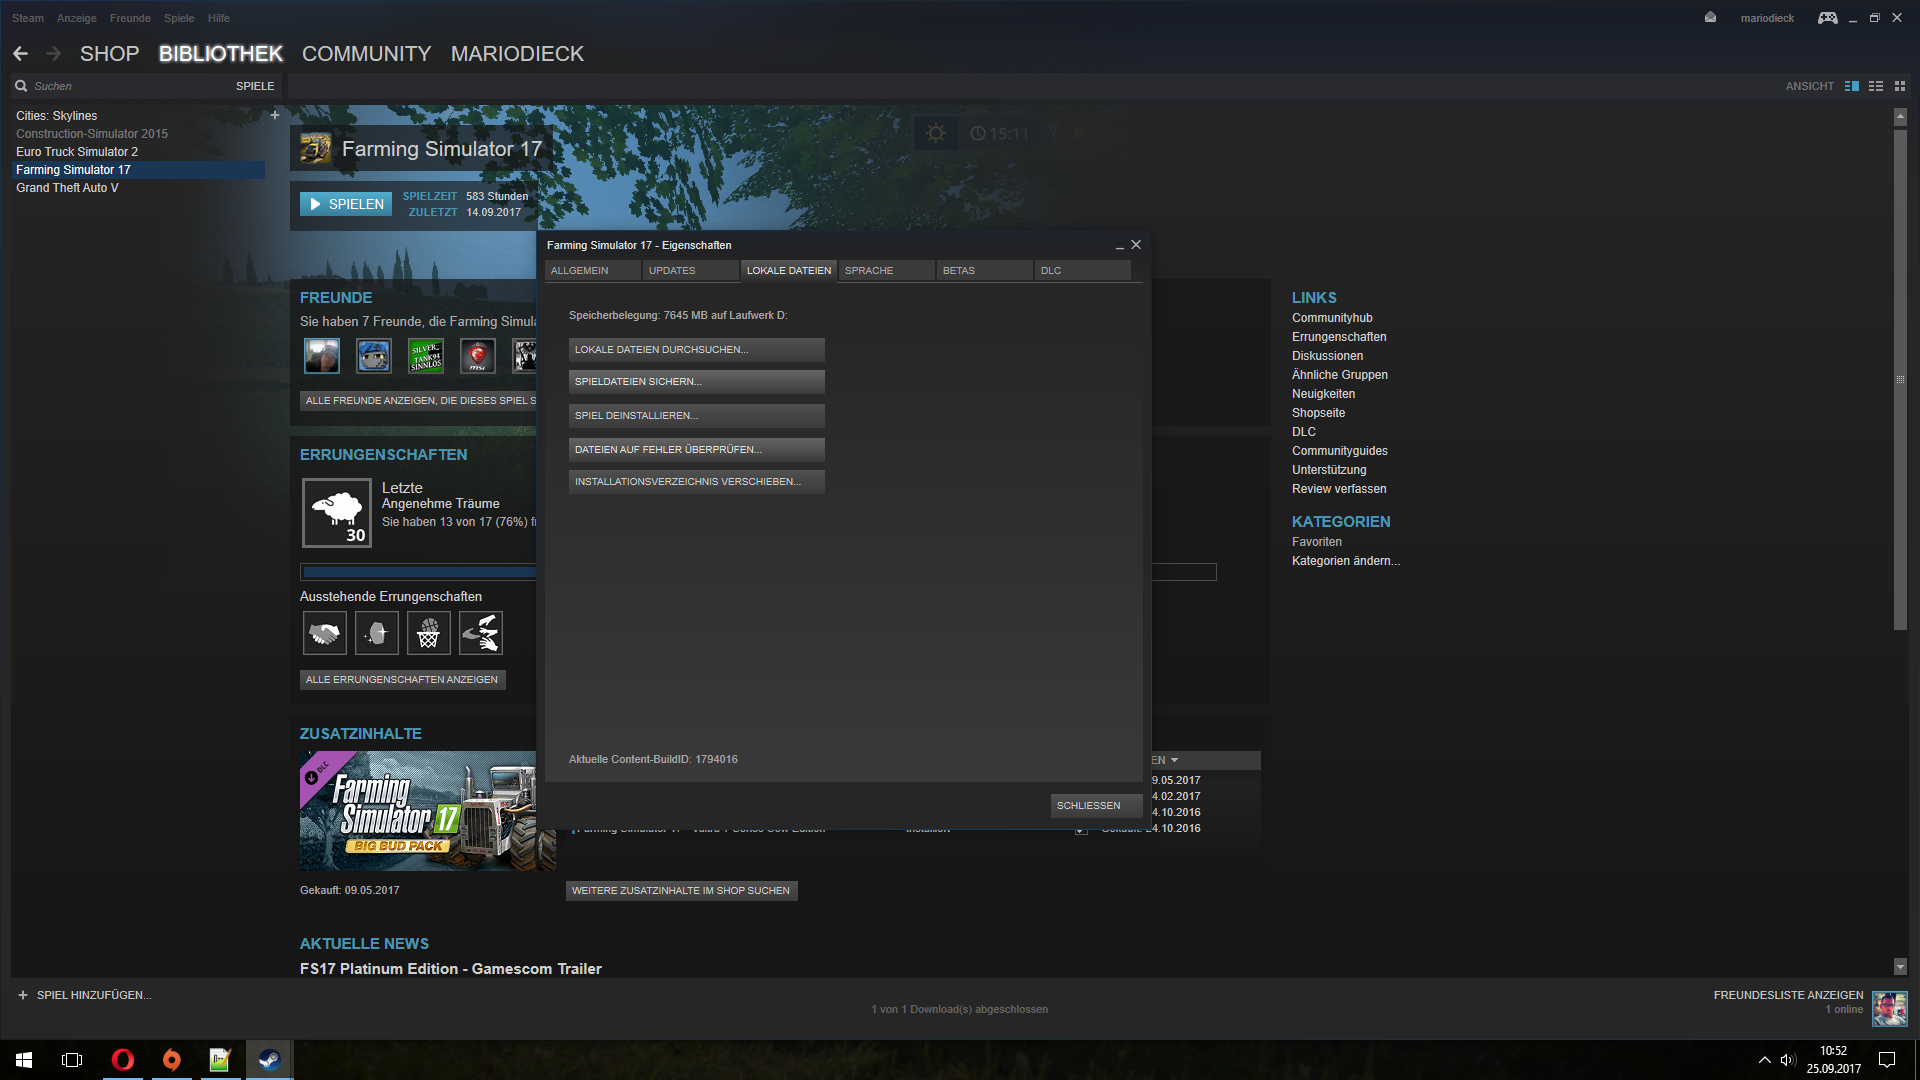Click the library Suchen search field
The image size is (1920, 1080).
[120, 86]
